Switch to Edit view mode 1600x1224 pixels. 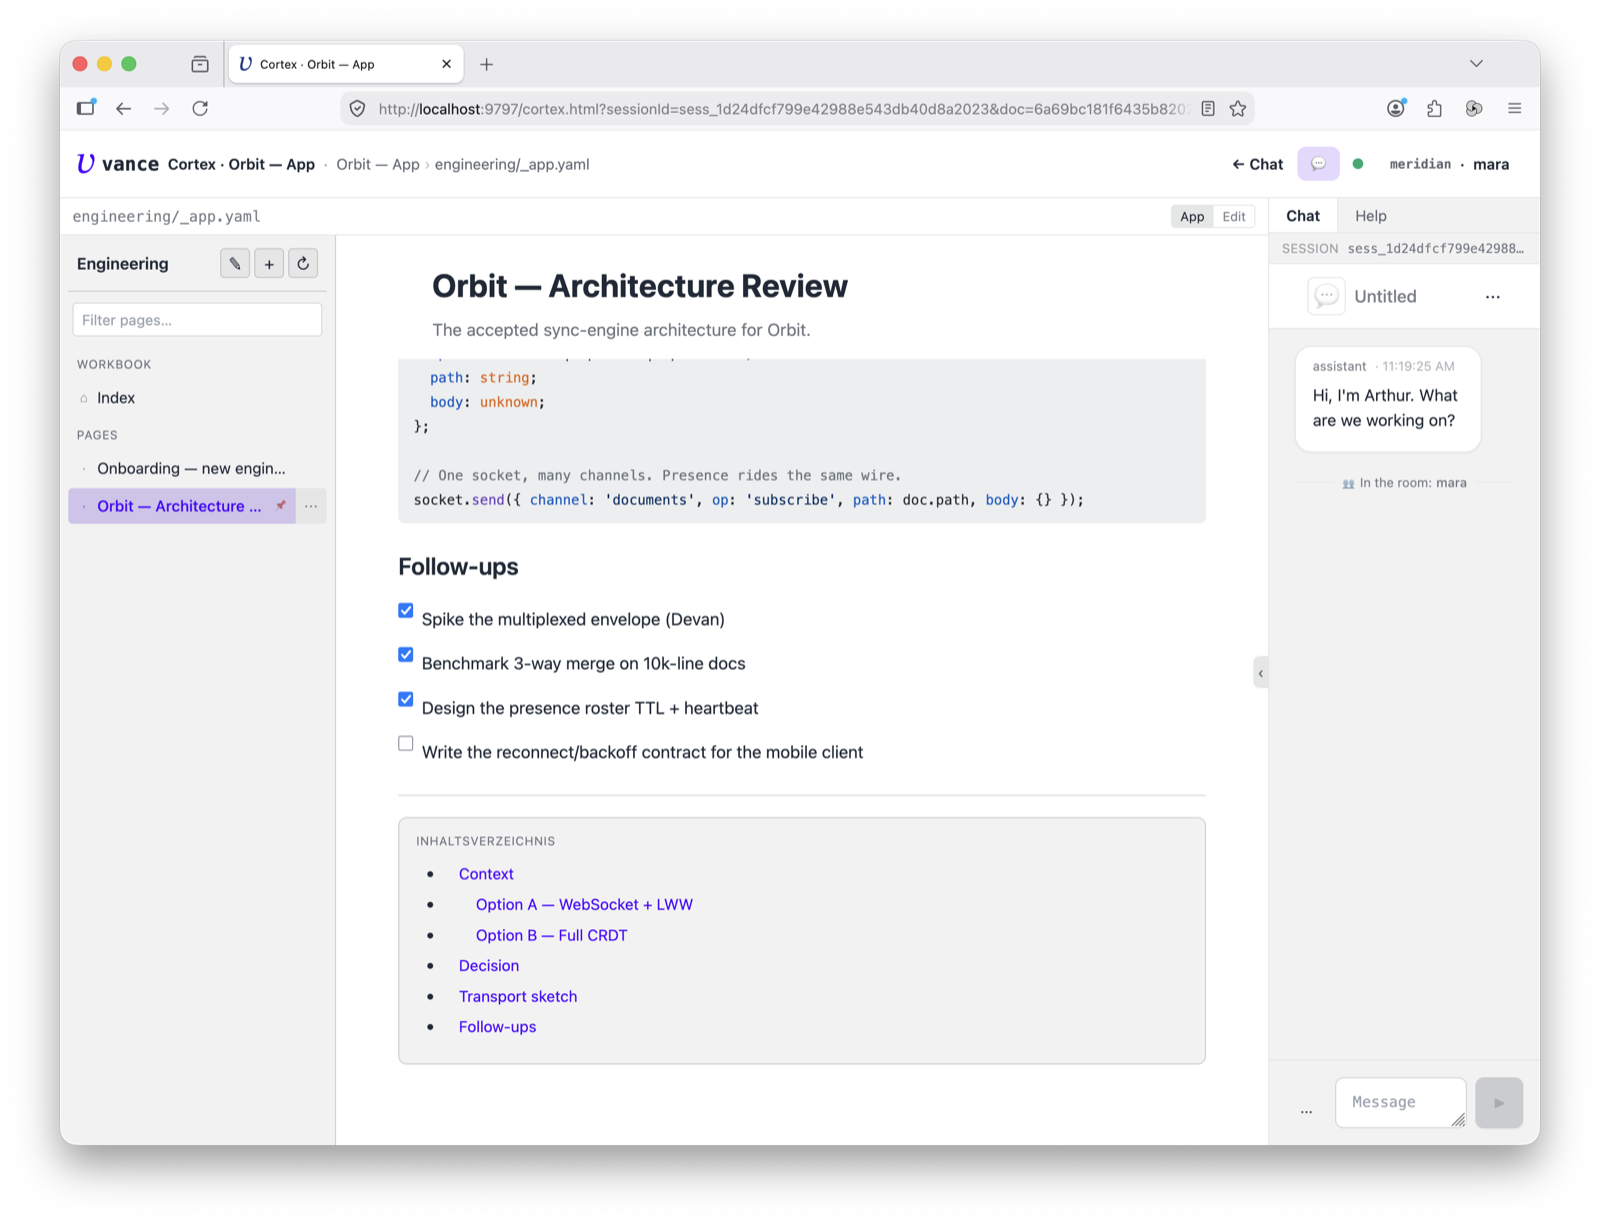click(1234, 216)
